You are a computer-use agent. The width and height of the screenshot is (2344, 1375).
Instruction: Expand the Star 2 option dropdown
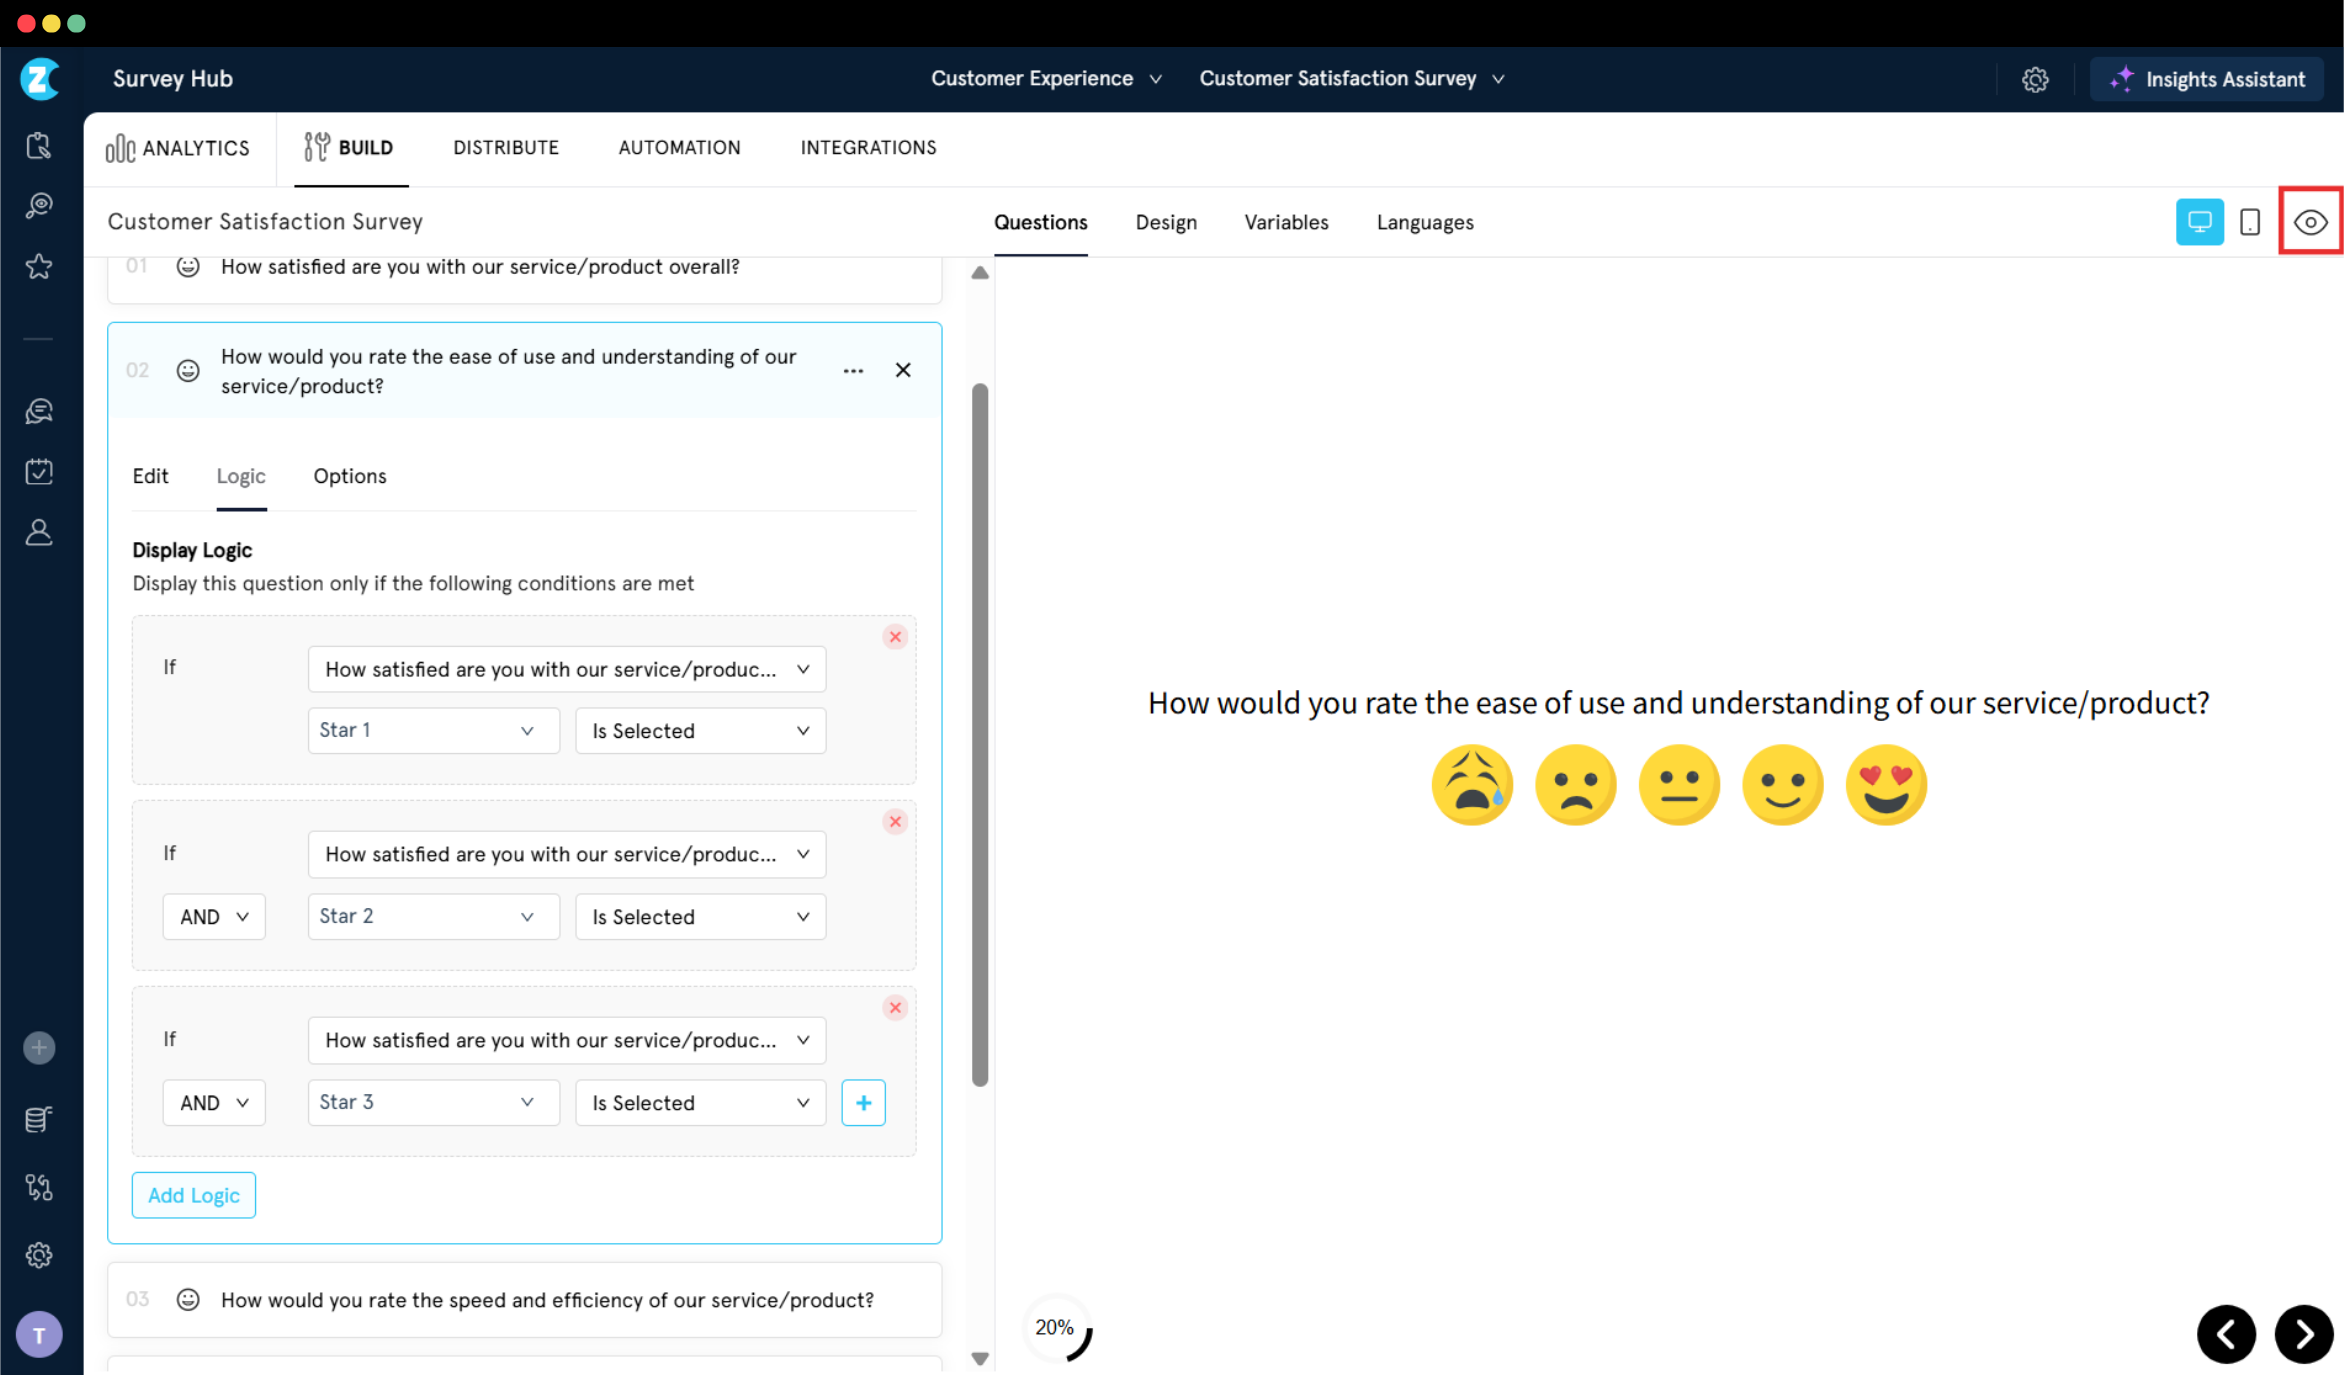(x=432, y=916)
